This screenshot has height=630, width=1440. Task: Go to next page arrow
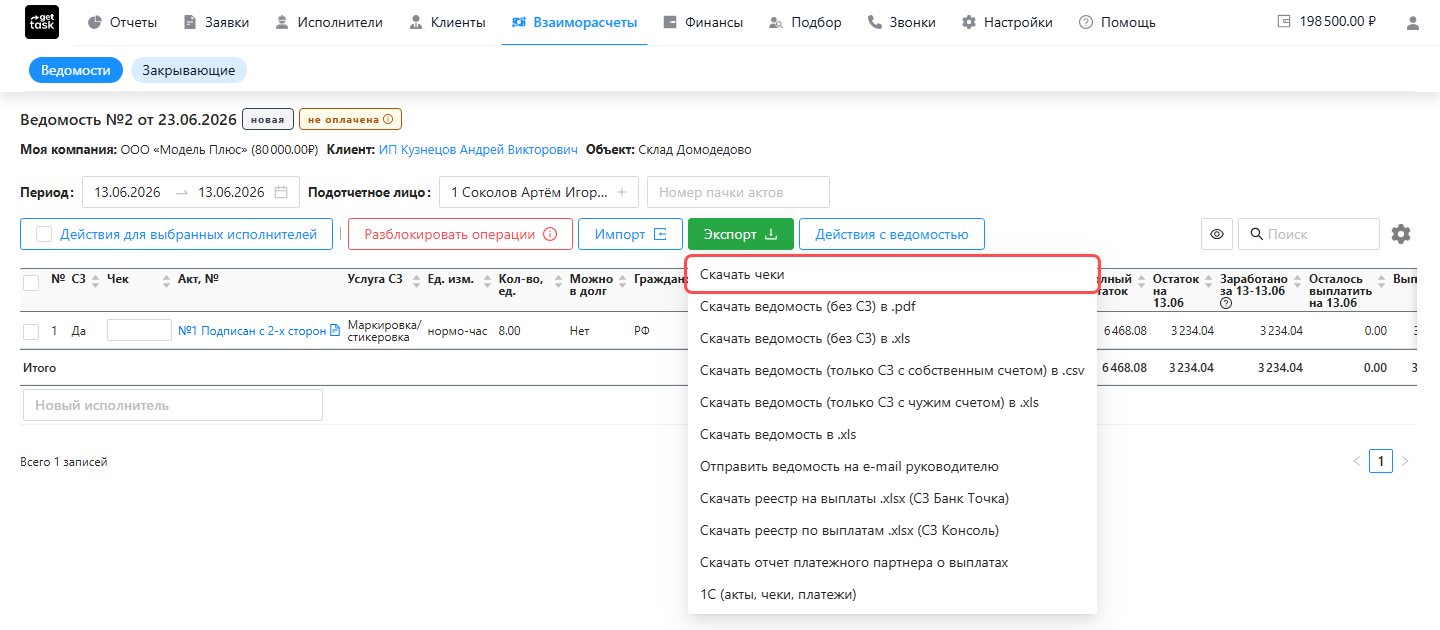coord(1405,461)
